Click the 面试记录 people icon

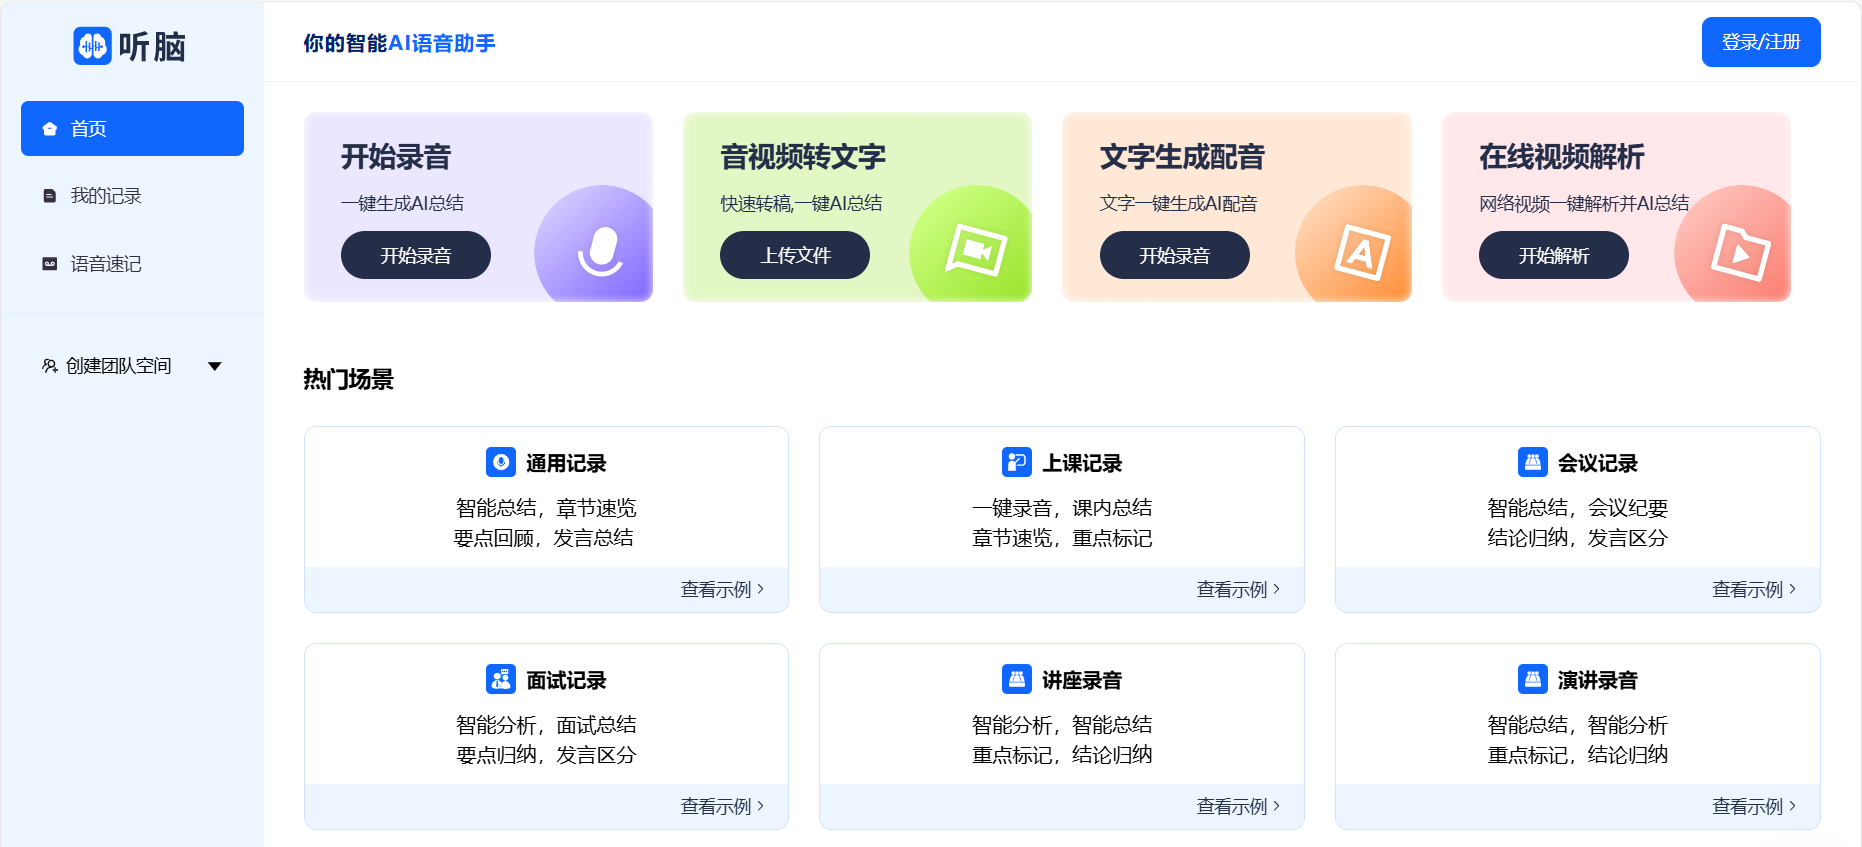500,679
